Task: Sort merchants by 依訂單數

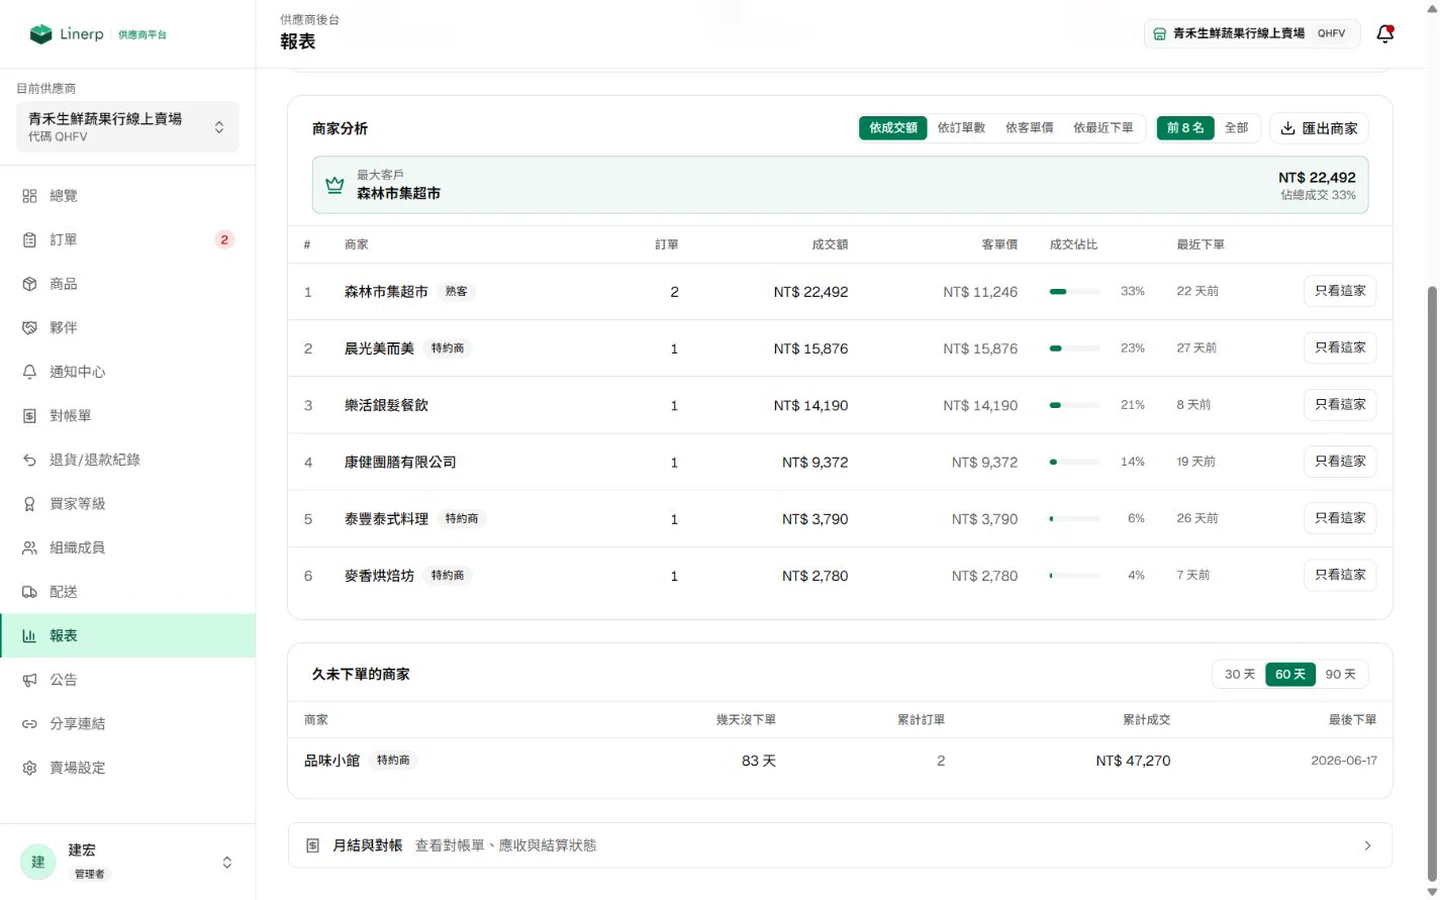Action: coord(961,128)
